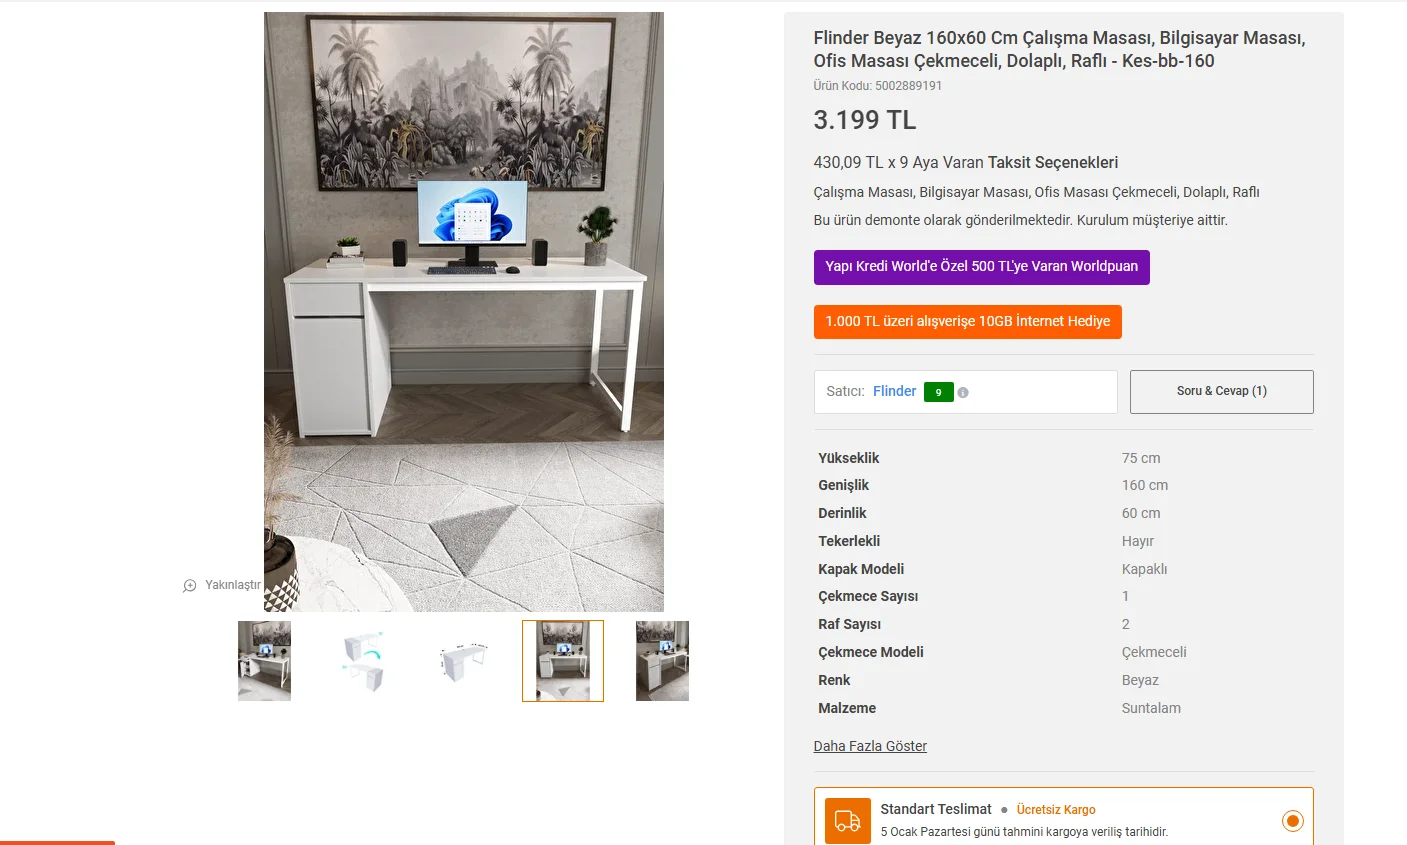Expand specs with Daha Fazla Göster
Screen dimensions: 1407x845
pyautogui.click(x=870, y=746)
